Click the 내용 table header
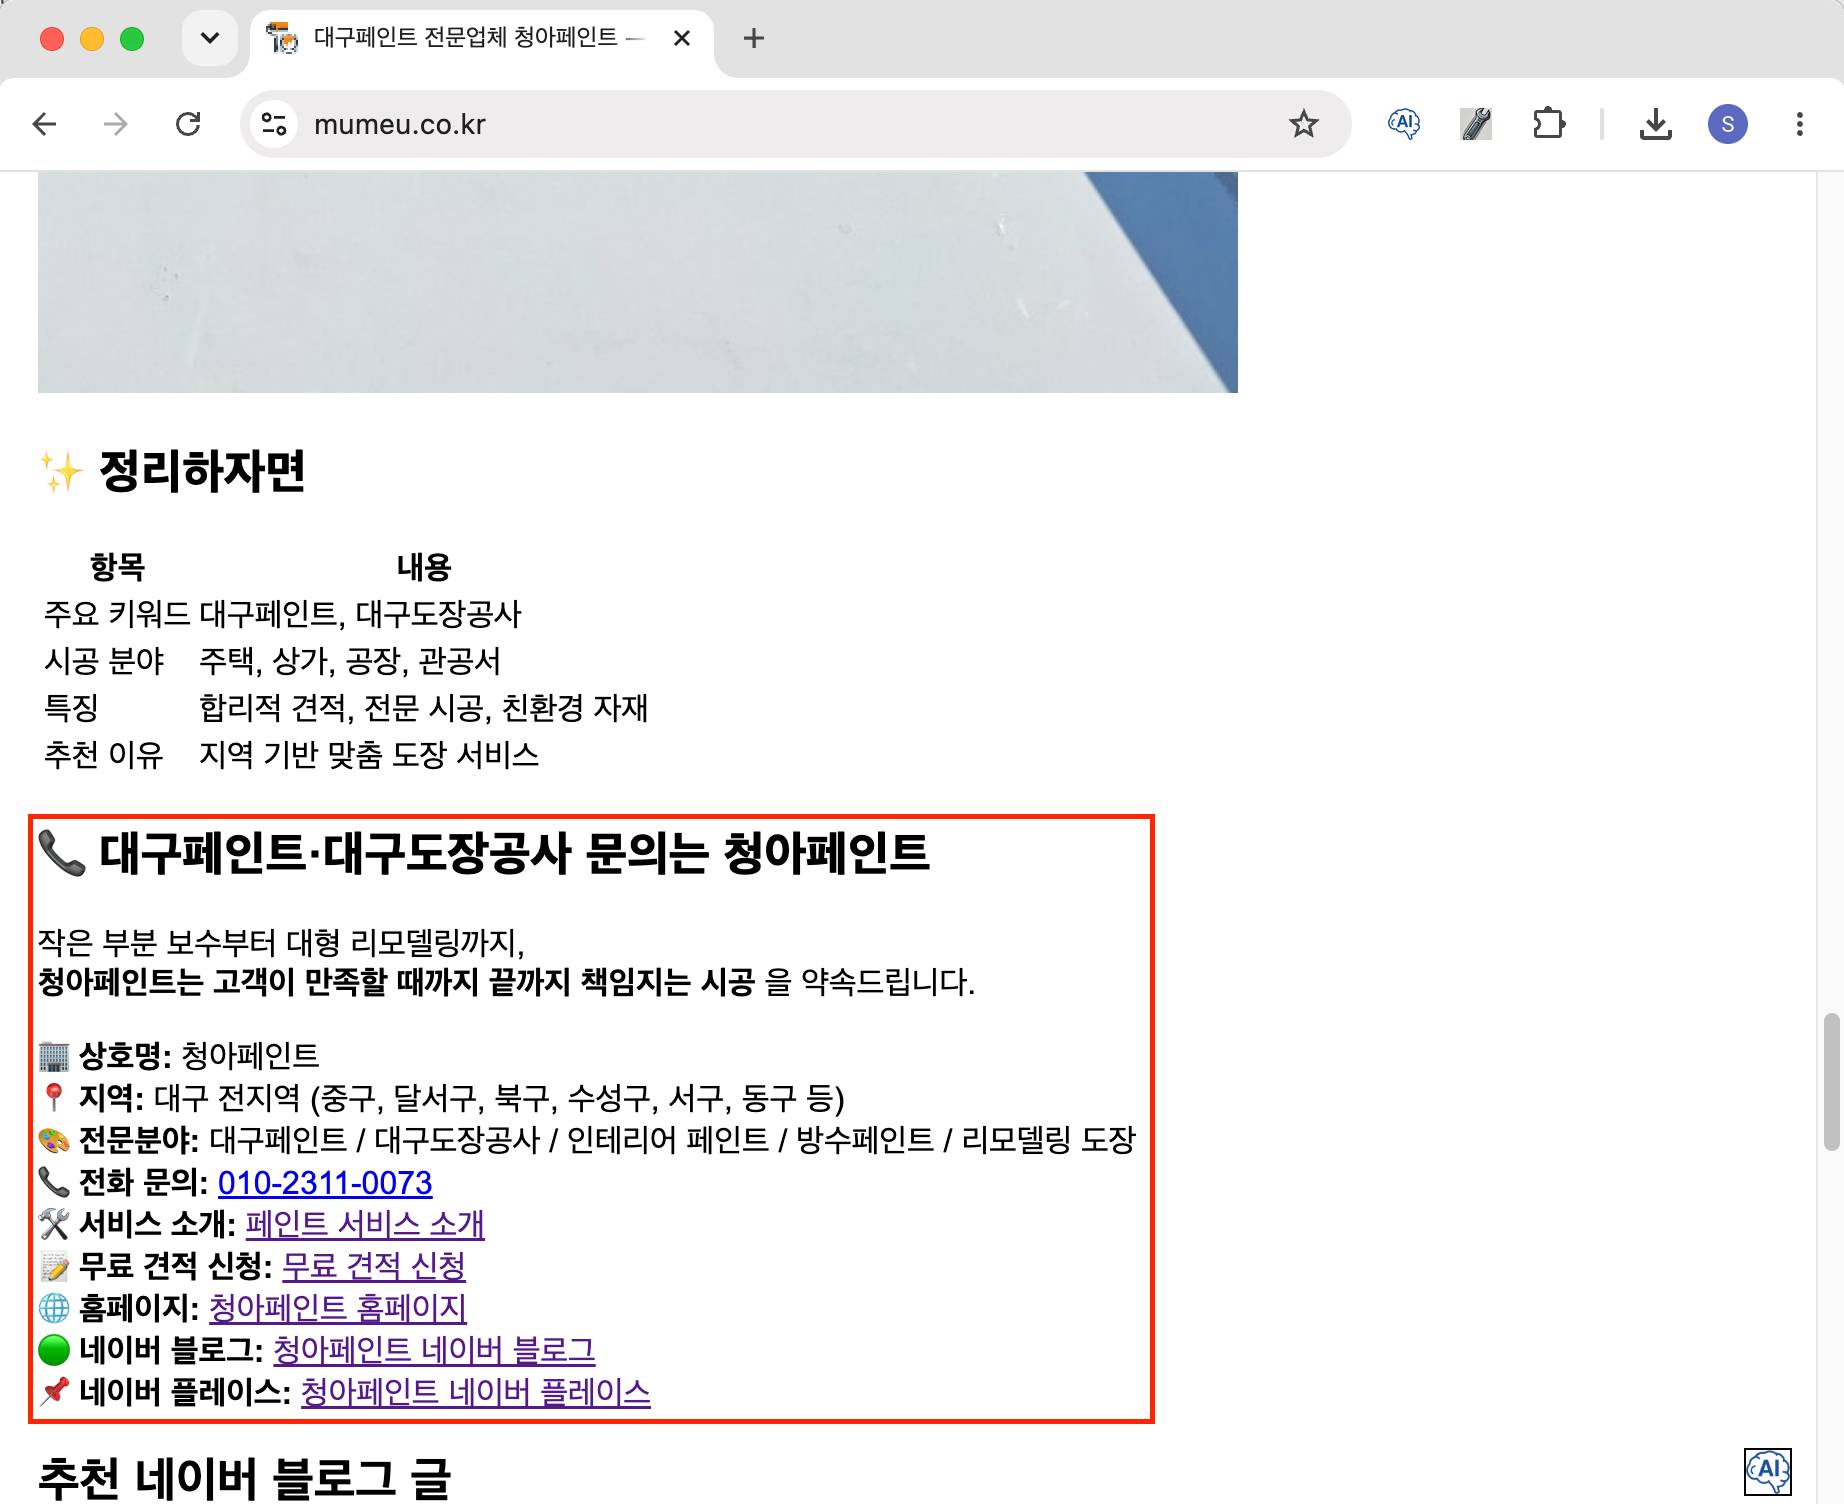The image size is (1844, 1504). tap(424, 567)
